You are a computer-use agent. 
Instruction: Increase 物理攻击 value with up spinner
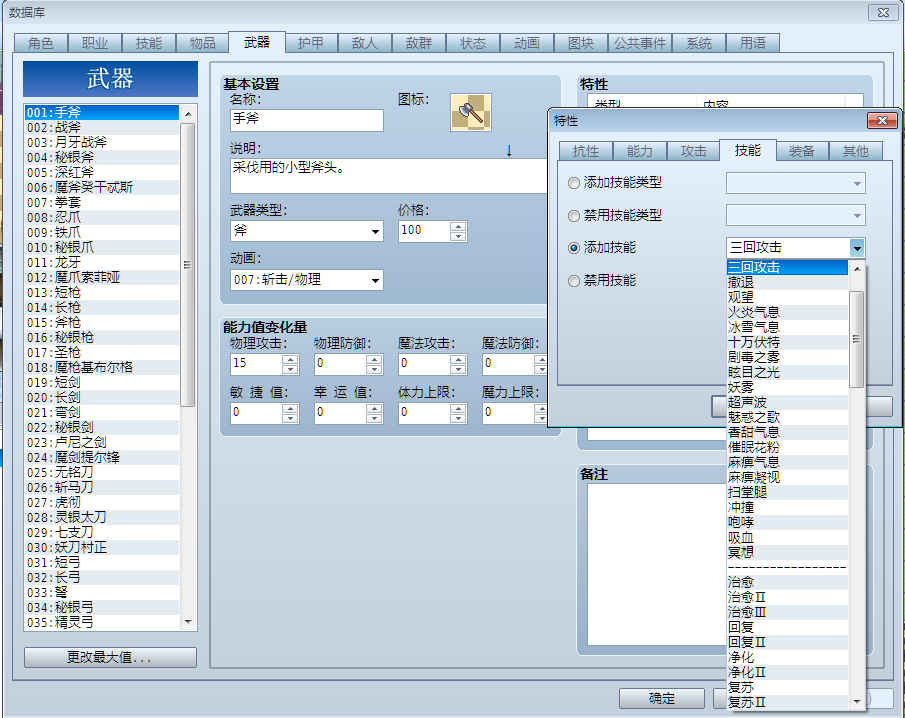[x=290, y=360]
